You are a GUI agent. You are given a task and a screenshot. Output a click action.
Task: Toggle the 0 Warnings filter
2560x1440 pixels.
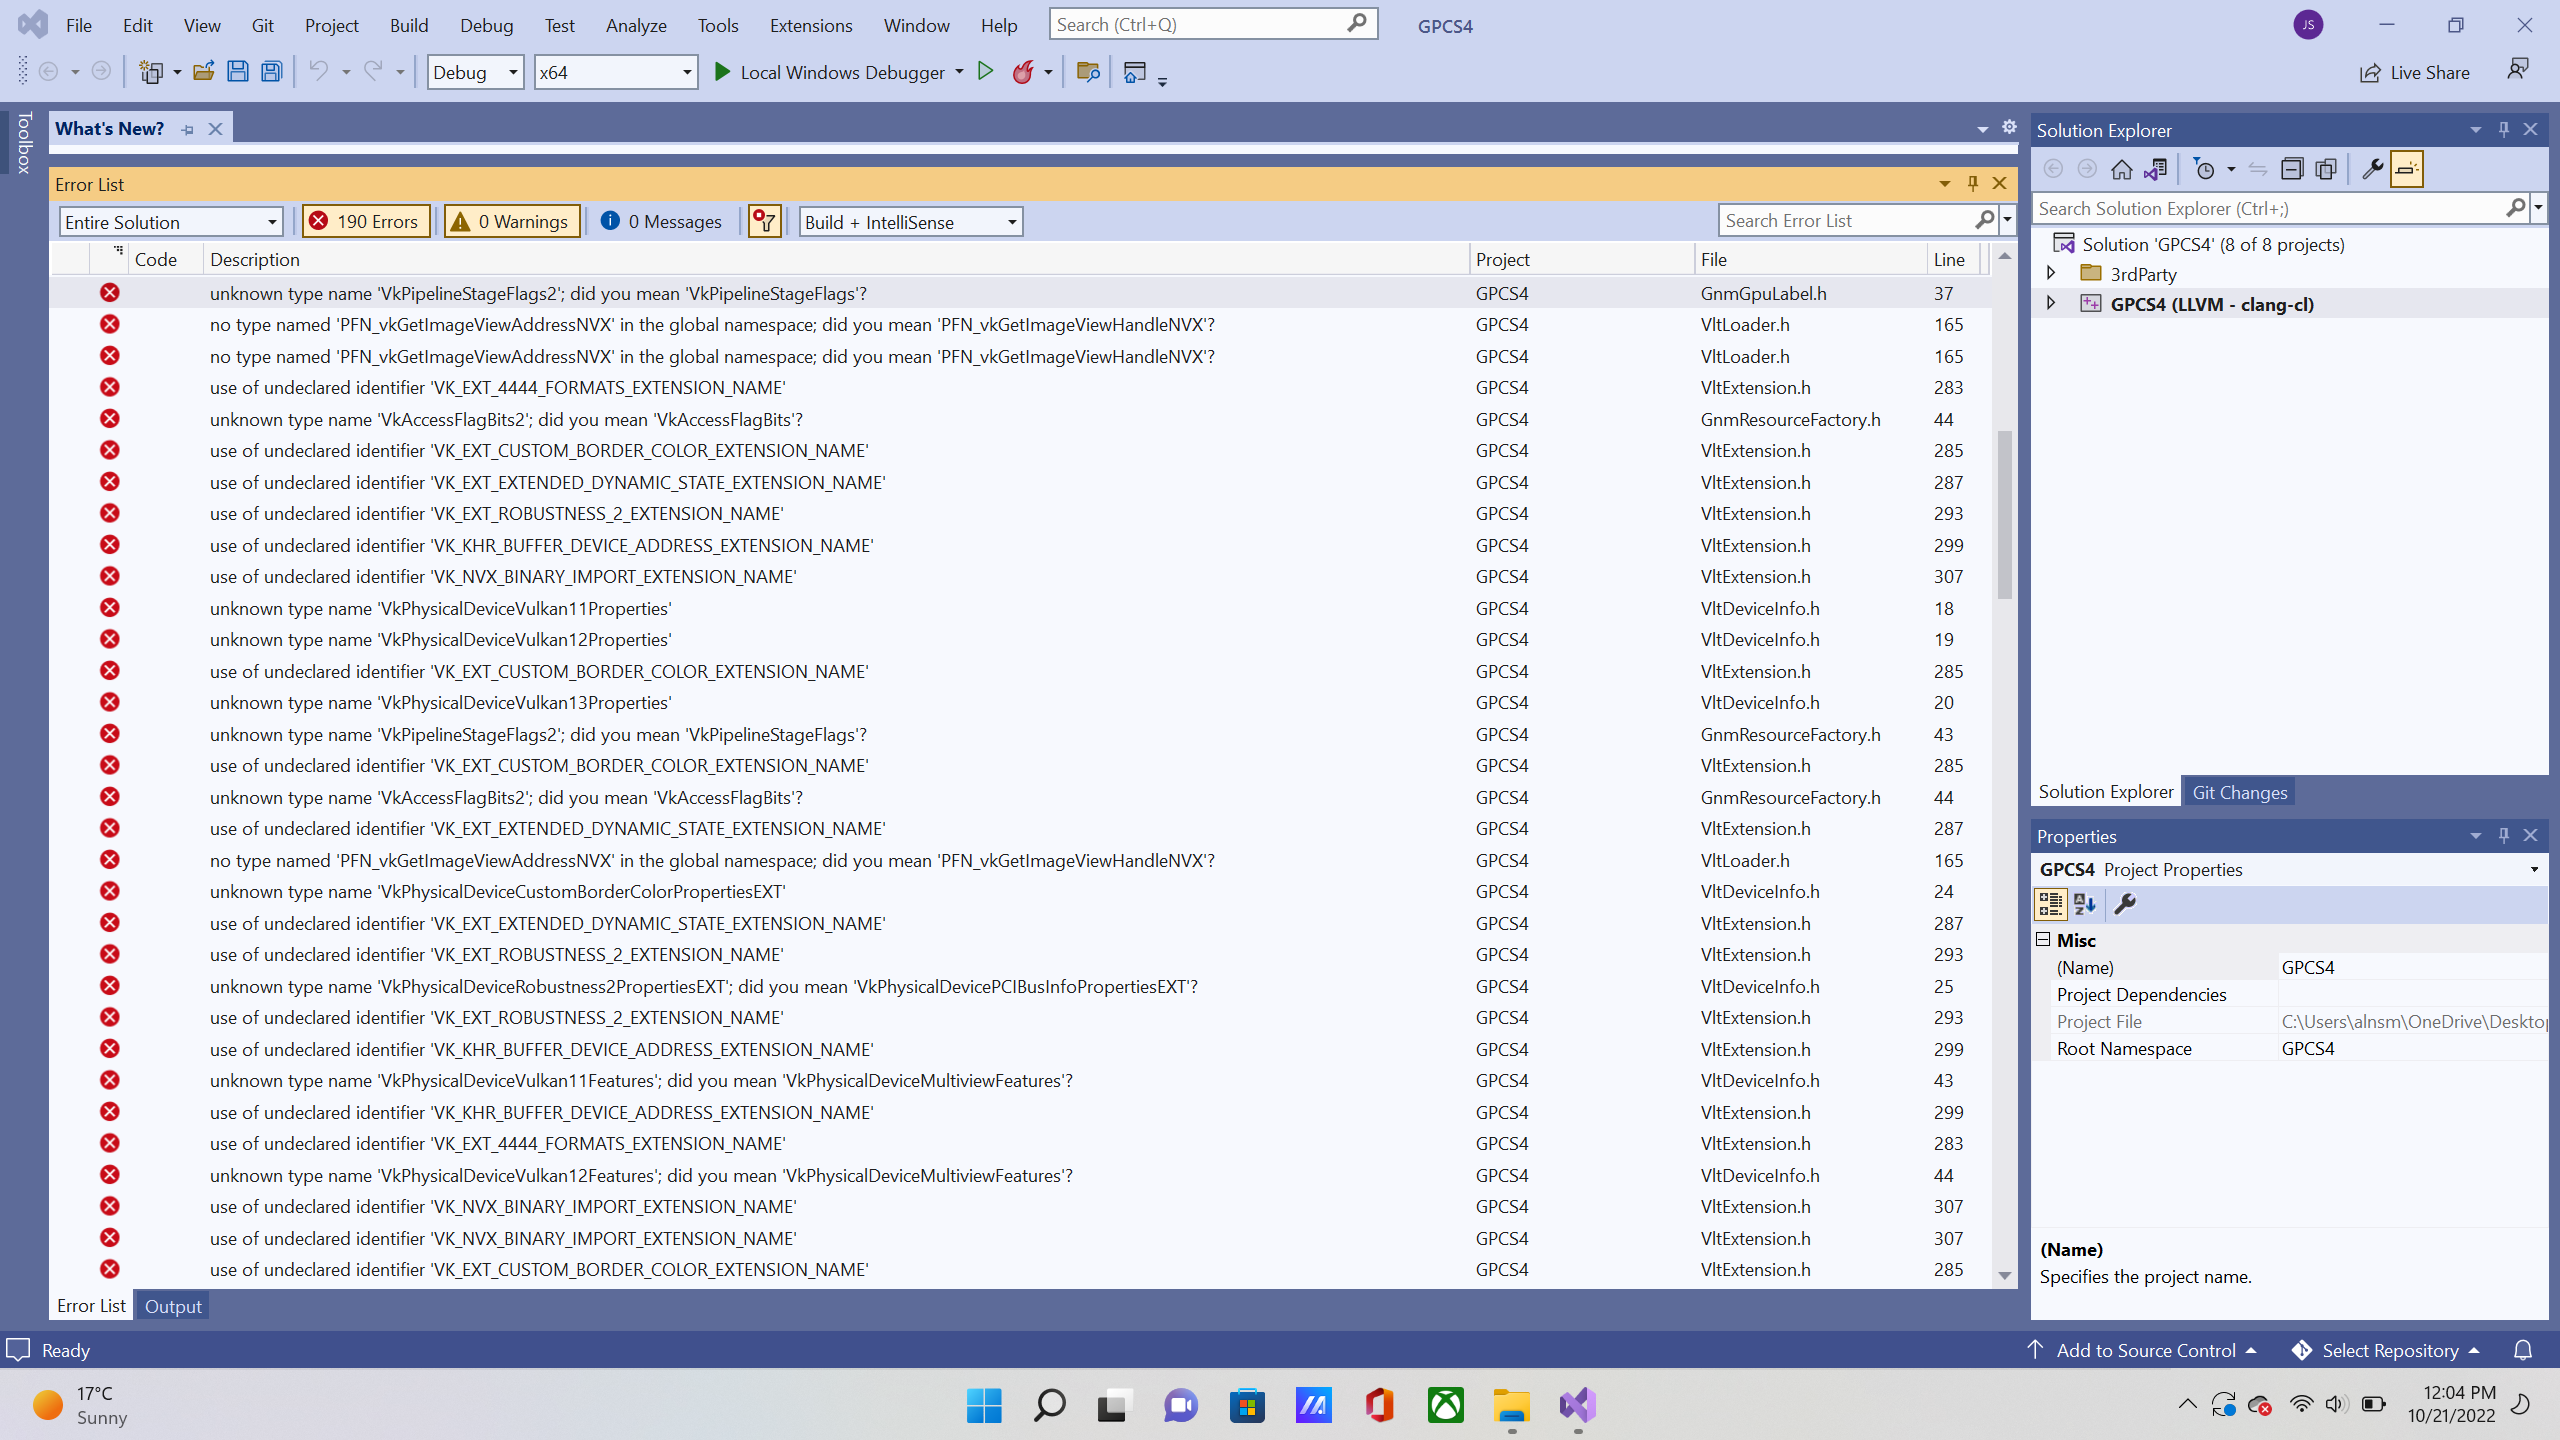511,221
